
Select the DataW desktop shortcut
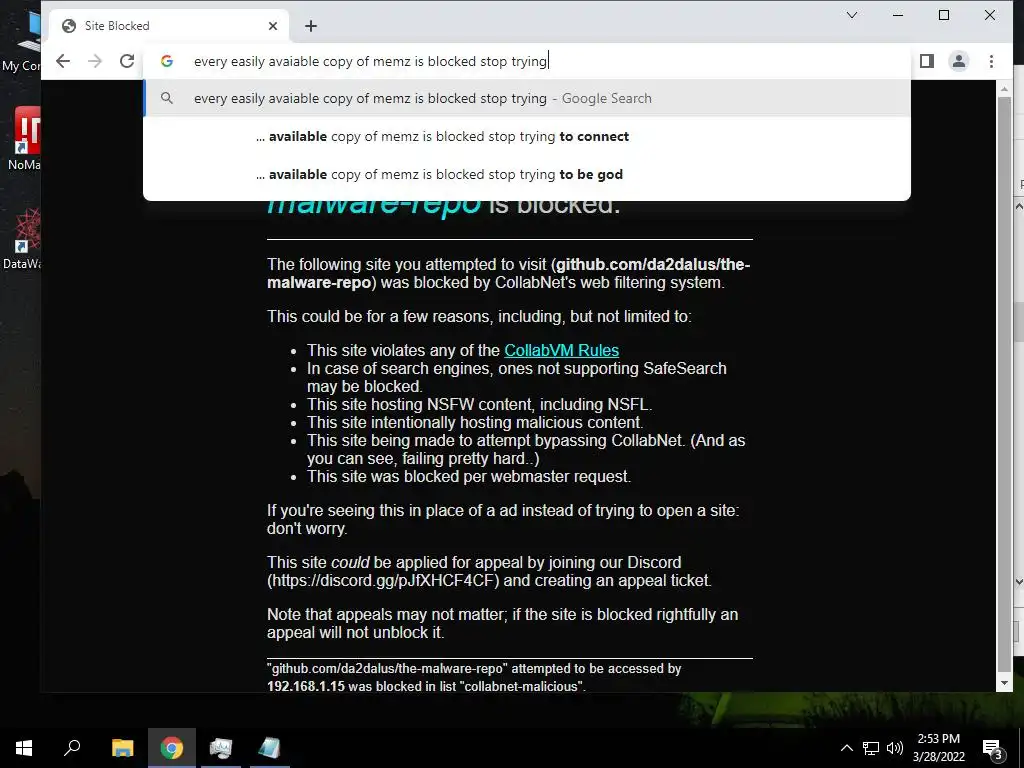tap(23, 239)
